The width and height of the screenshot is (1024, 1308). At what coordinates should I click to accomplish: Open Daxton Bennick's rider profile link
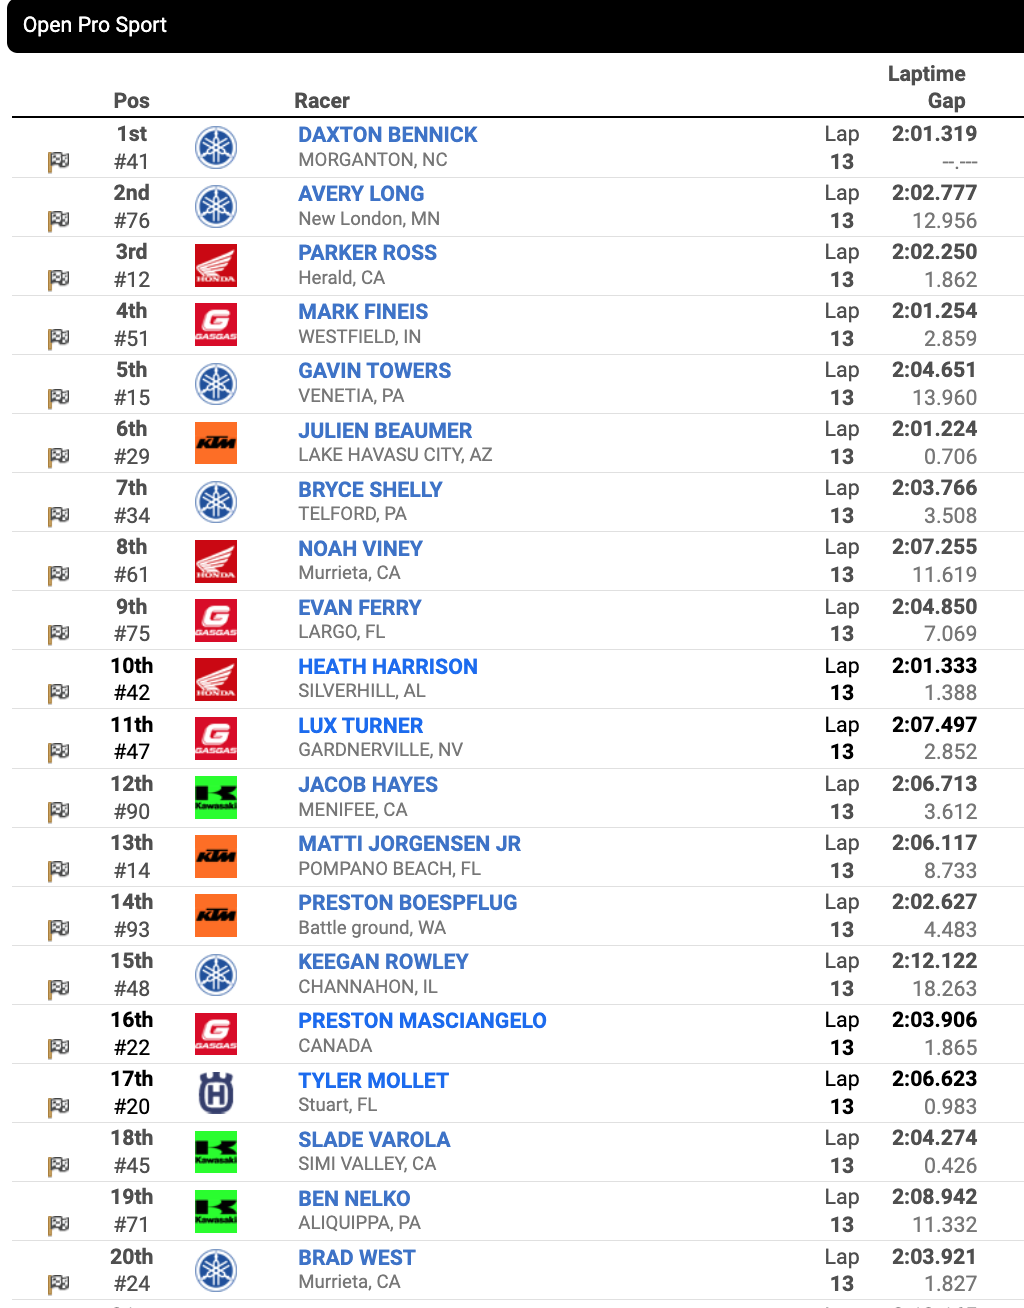click(x=388, y=134)
